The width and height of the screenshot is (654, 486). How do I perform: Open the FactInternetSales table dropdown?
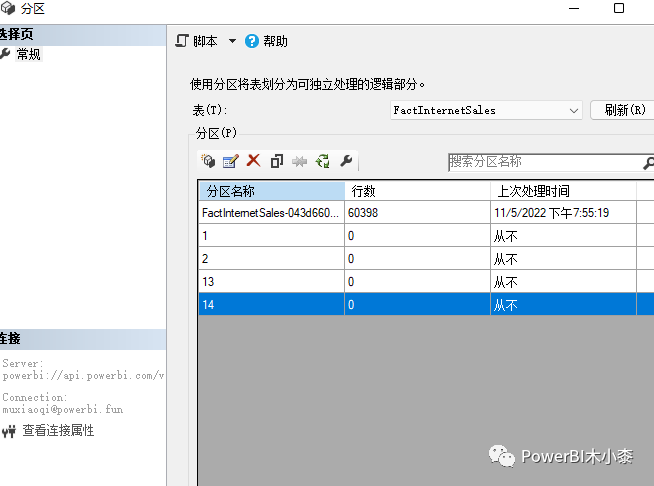(574, 111)
